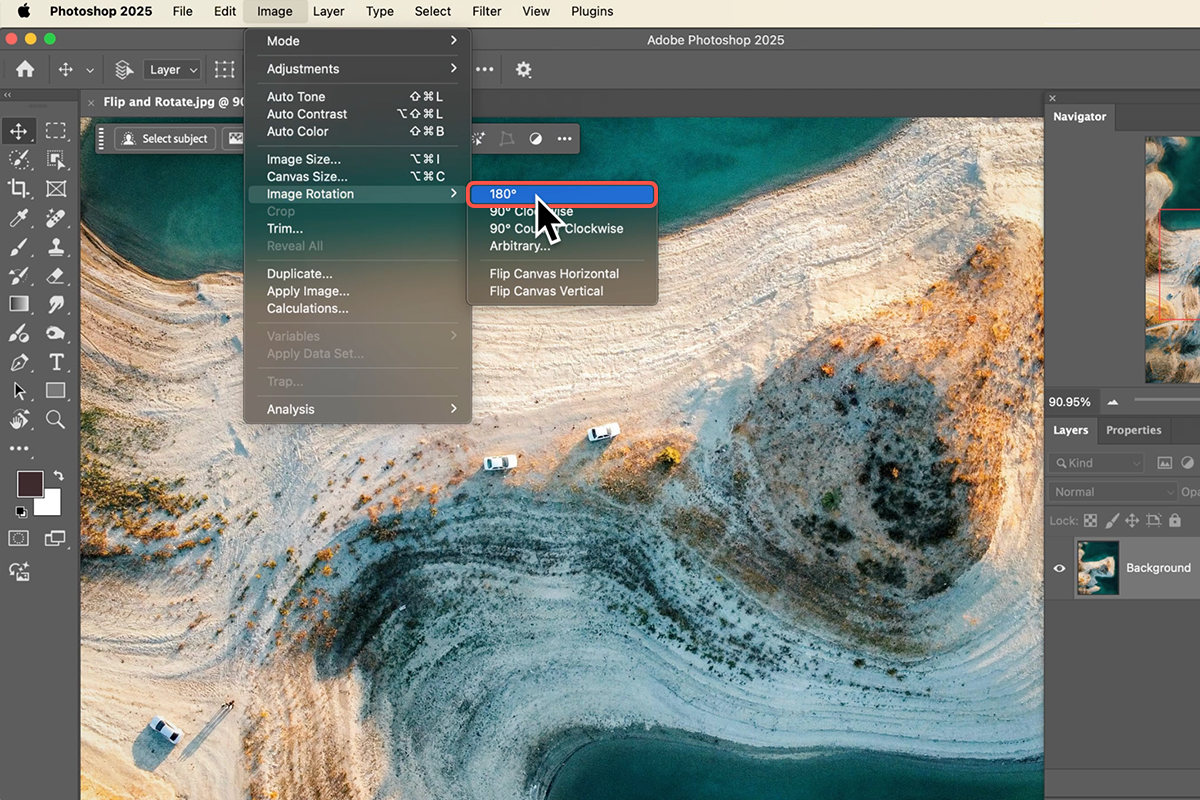Click Flip Canvas Horizontal menu item
1200x800 pixels.
point(554,274)
